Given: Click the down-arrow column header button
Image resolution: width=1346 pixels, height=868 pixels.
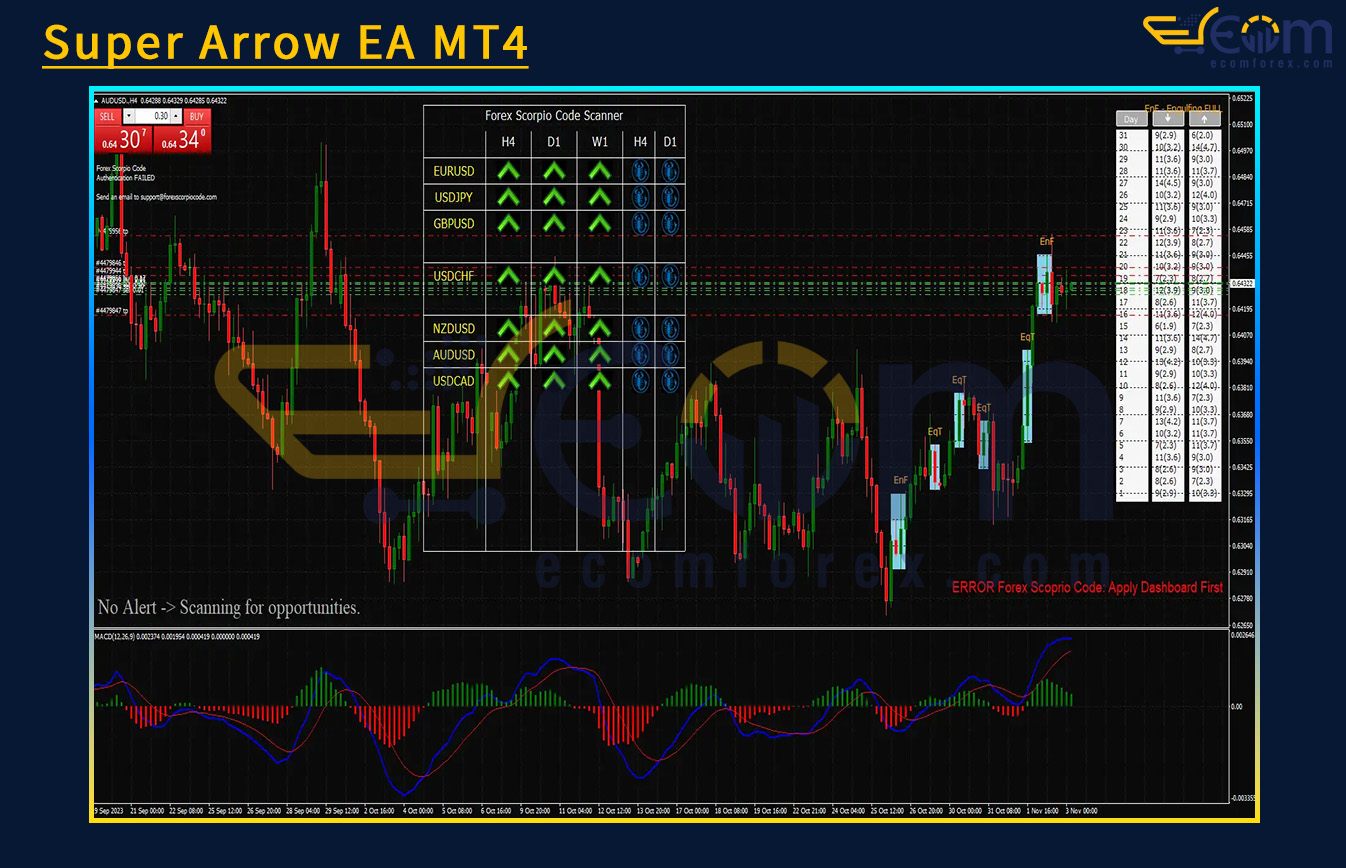Looking at the screenshot, I should tap(1168, 119).
